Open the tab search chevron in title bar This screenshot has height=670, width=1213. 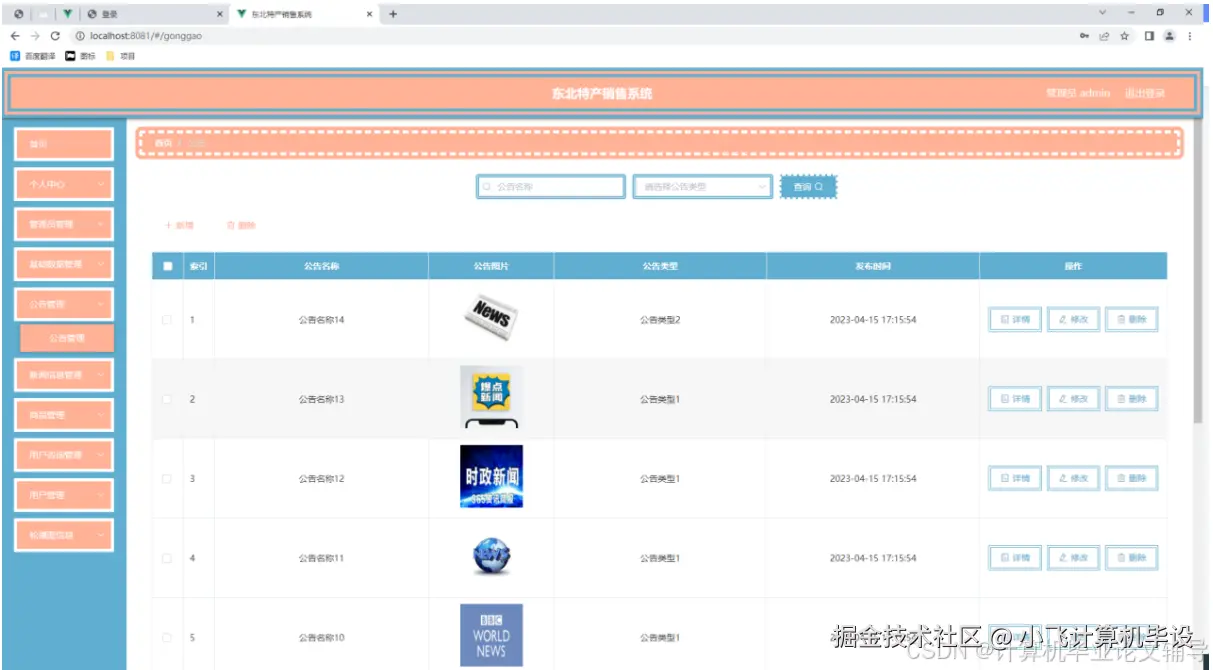(1103, 13)
